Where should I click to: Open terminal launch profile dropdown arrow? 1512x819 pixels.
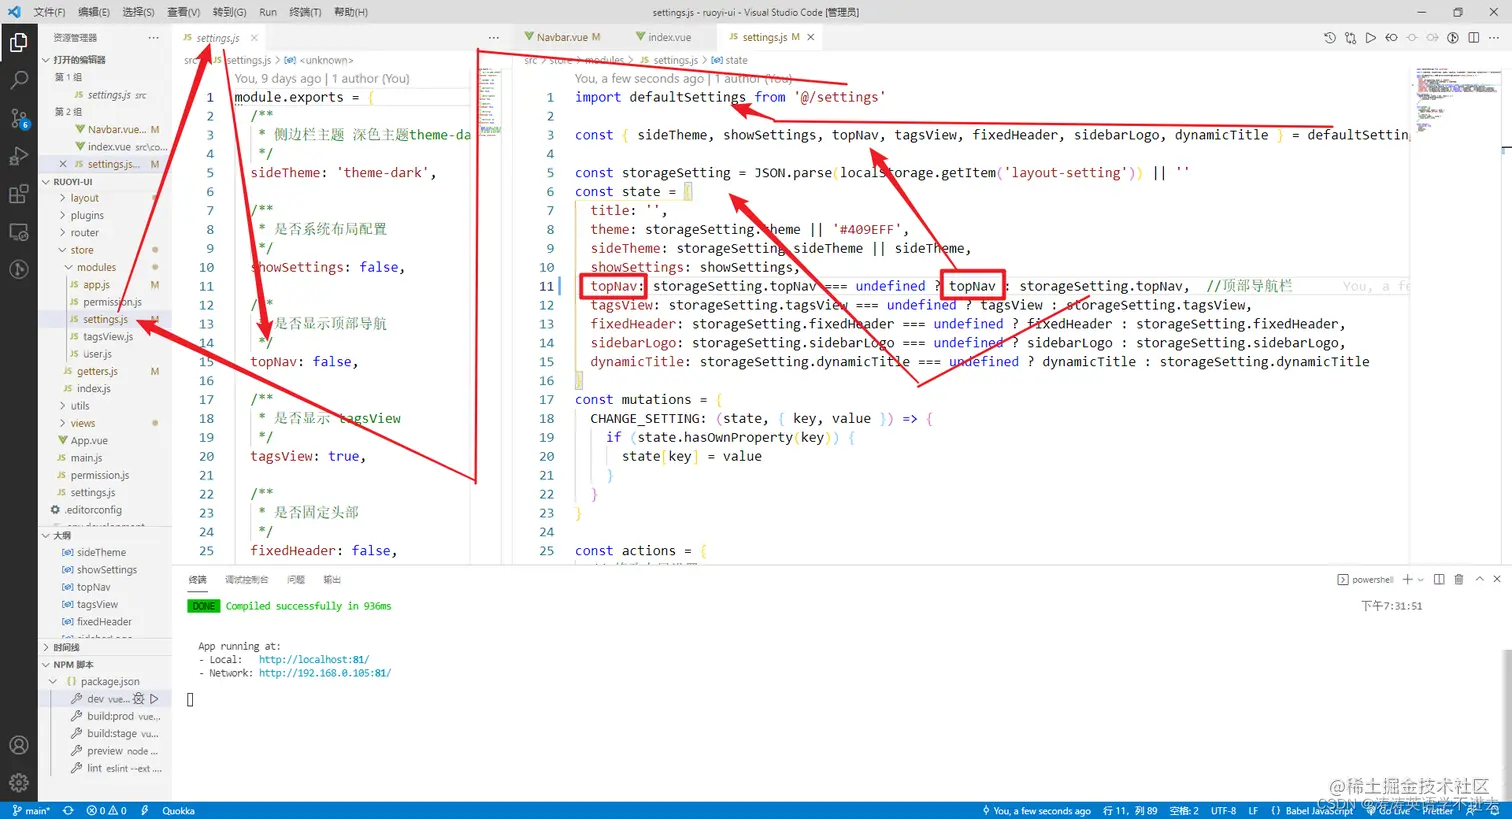tap(1420, 579)
